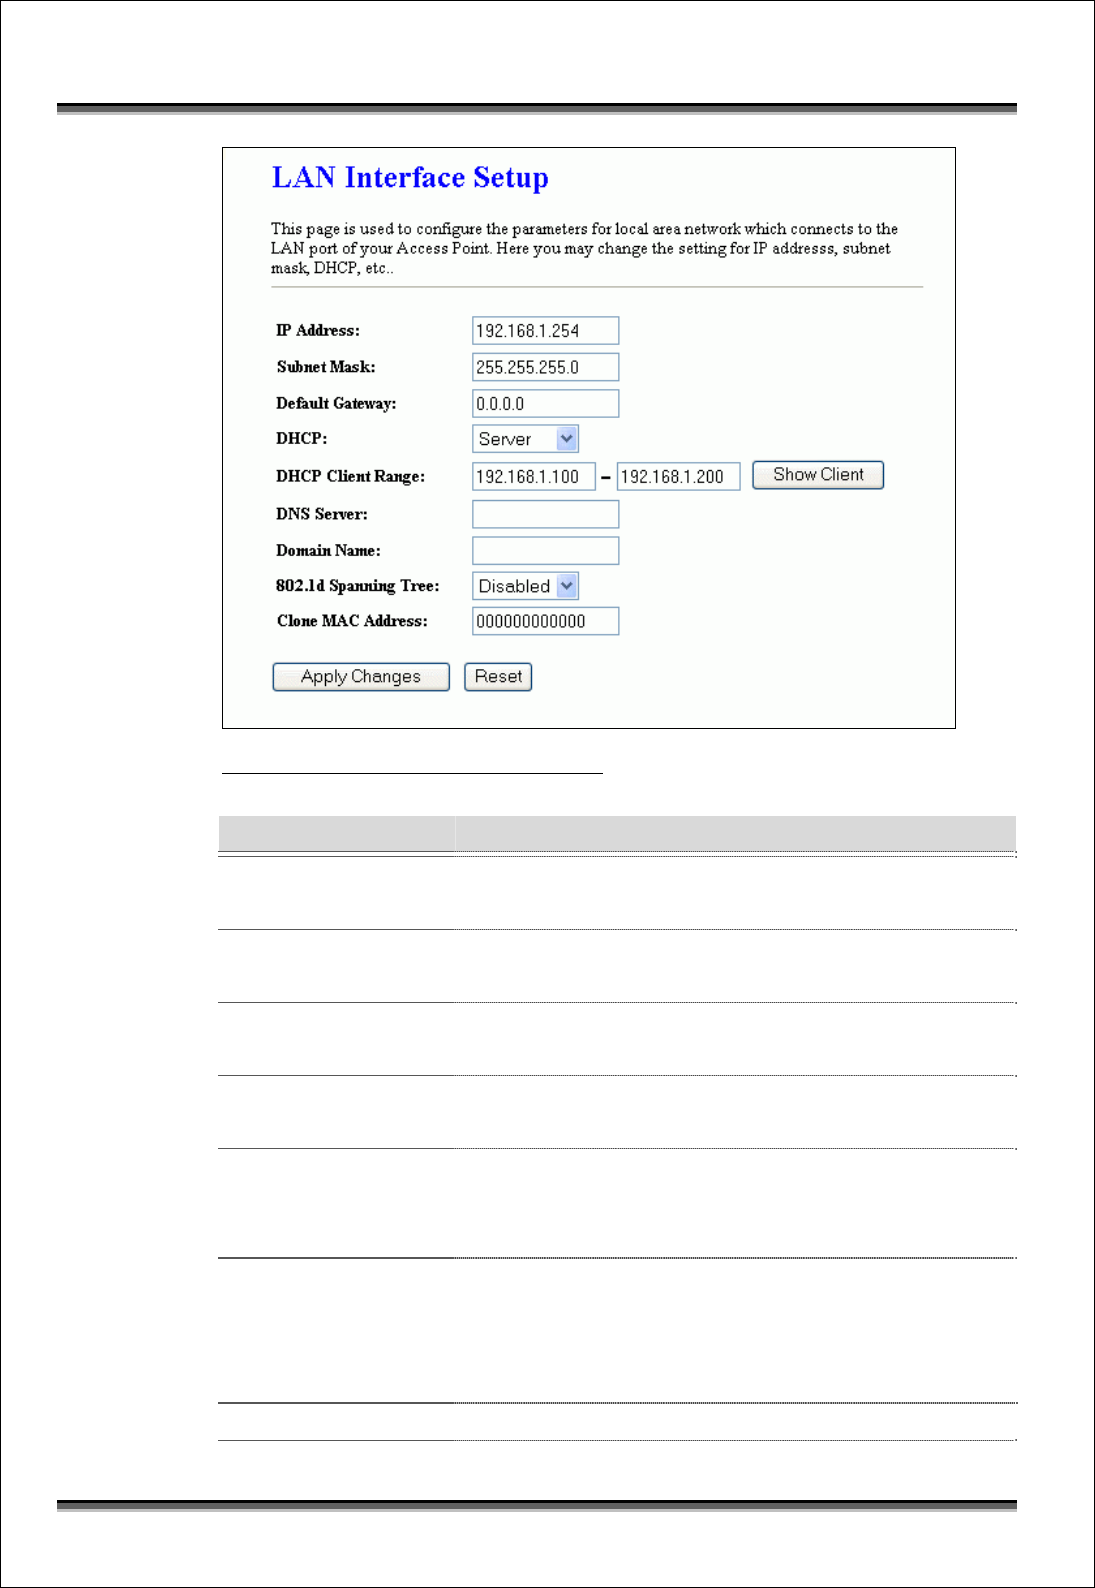Open the DHCP Server dropdown

pyautogui.click(x=525, y=439)
